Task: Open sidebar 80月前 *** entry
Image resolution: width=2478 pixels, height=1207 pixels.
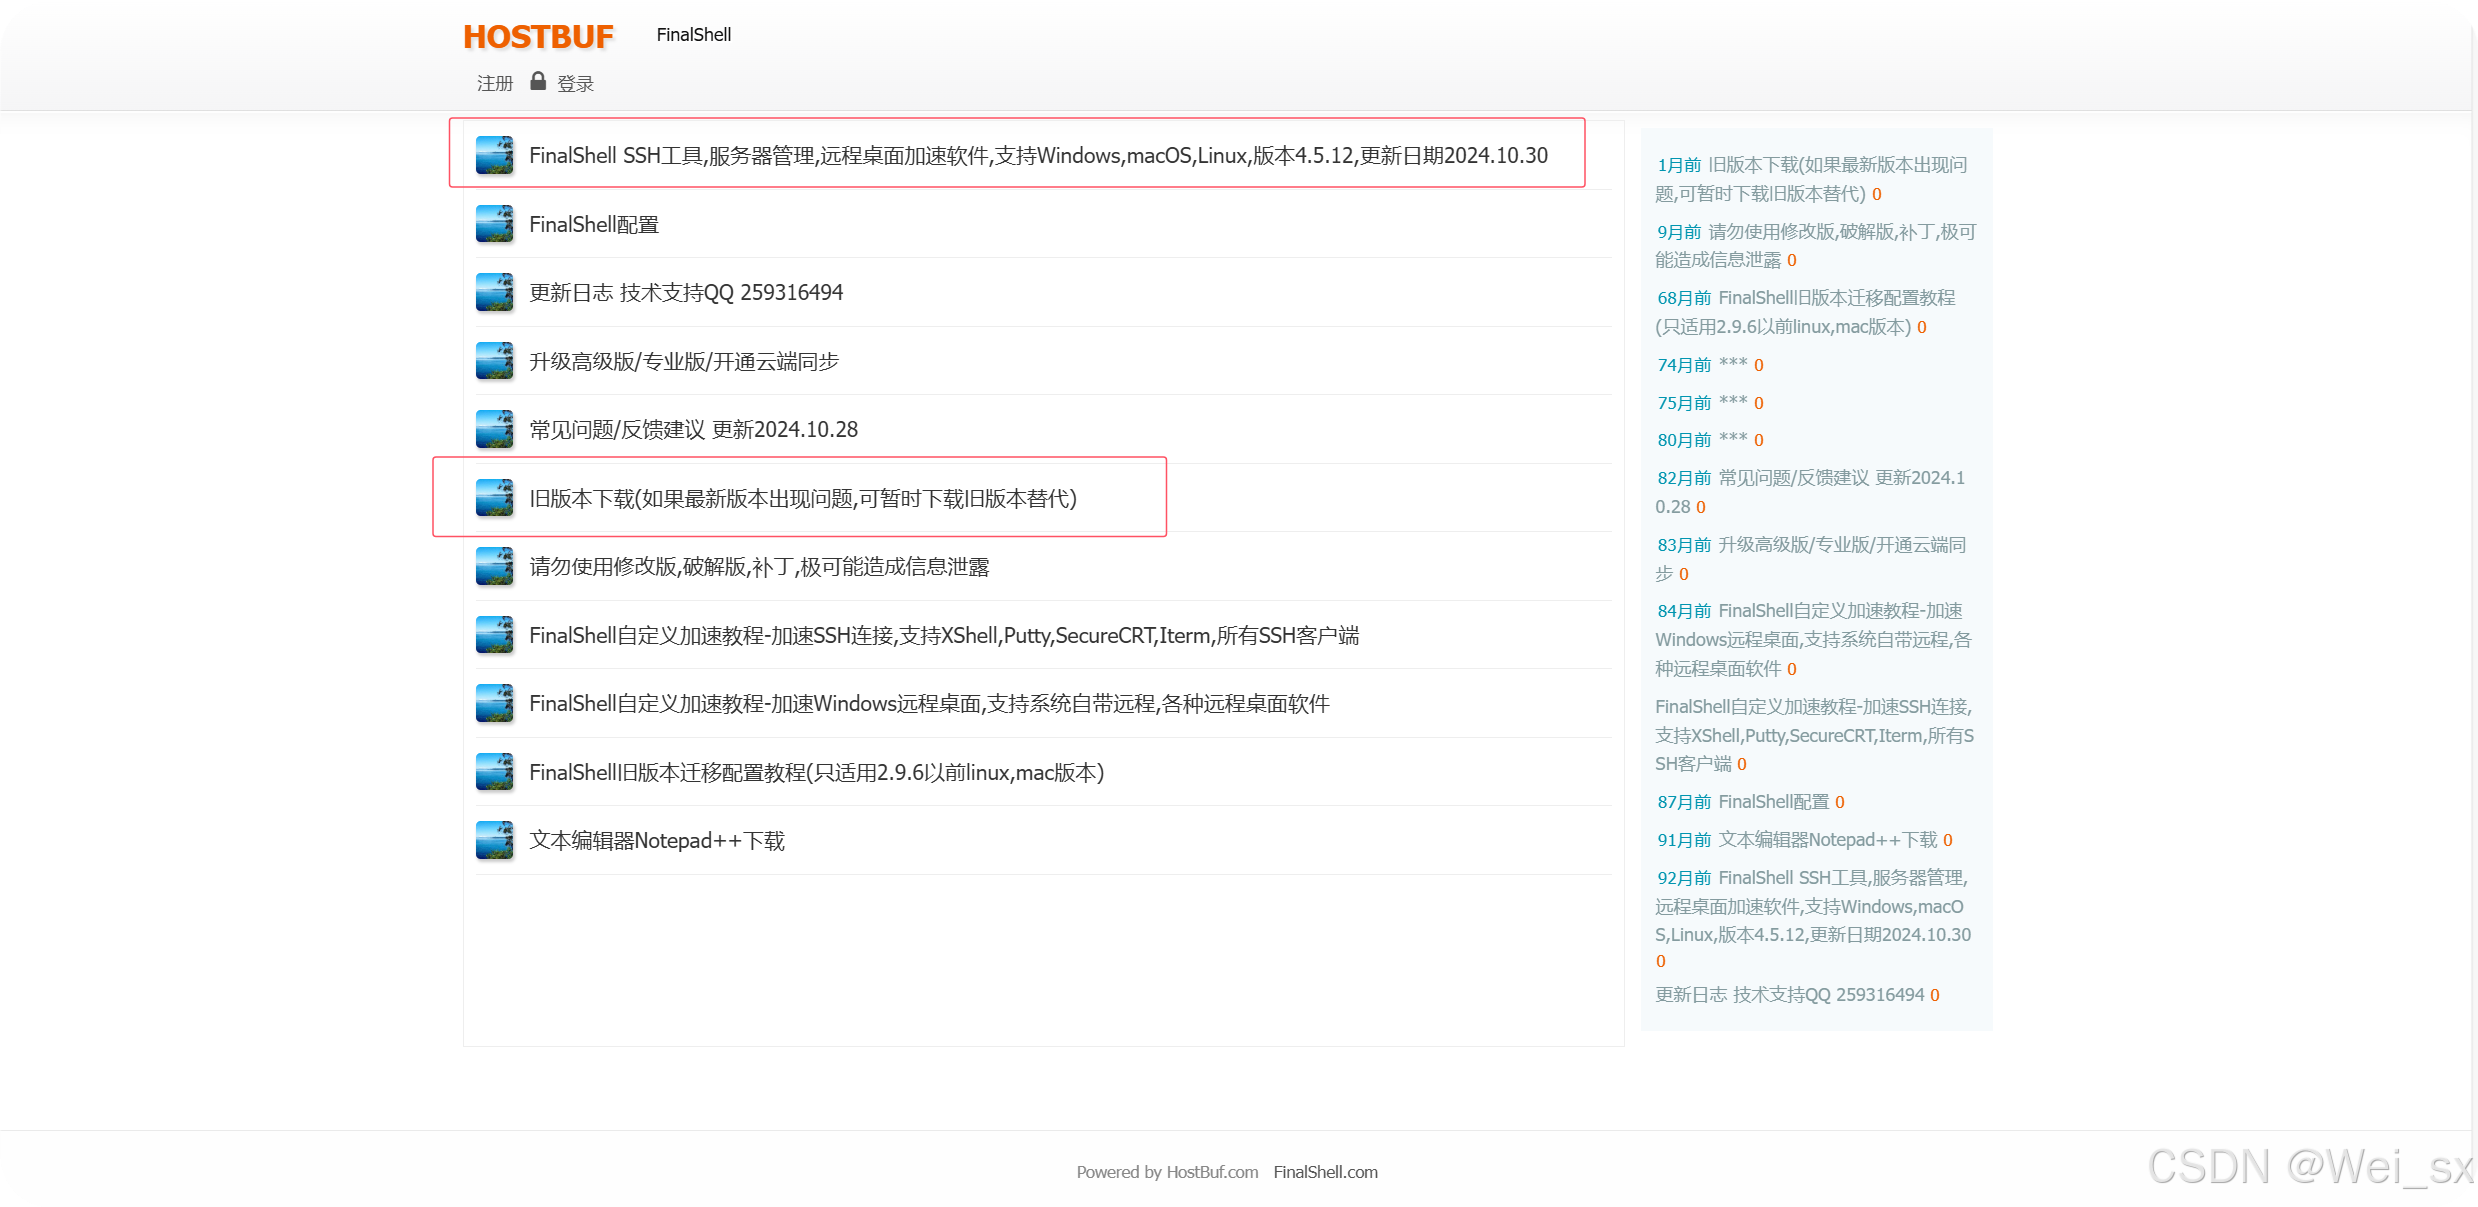Action: [x=1733, y=440]
